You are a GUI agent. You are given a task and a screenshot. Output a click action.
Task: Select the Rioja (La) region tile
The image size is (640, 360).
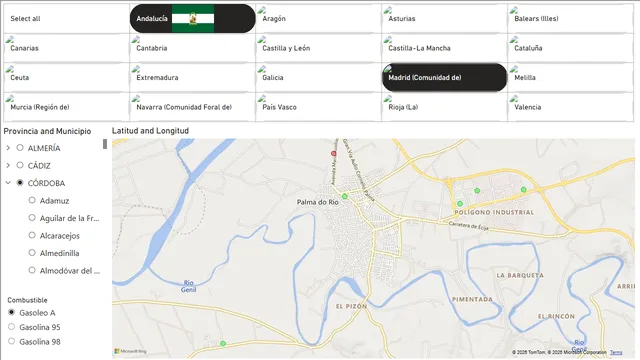[444, 107]
